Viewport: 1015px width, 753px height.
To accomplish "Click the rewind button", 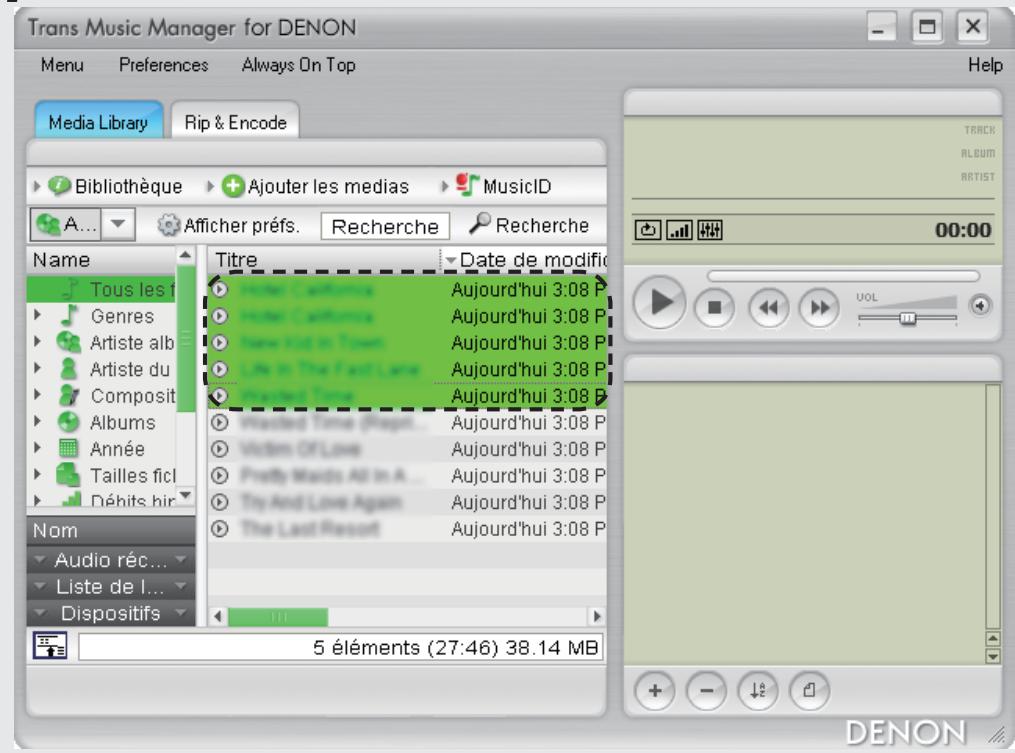I will 768,307.
